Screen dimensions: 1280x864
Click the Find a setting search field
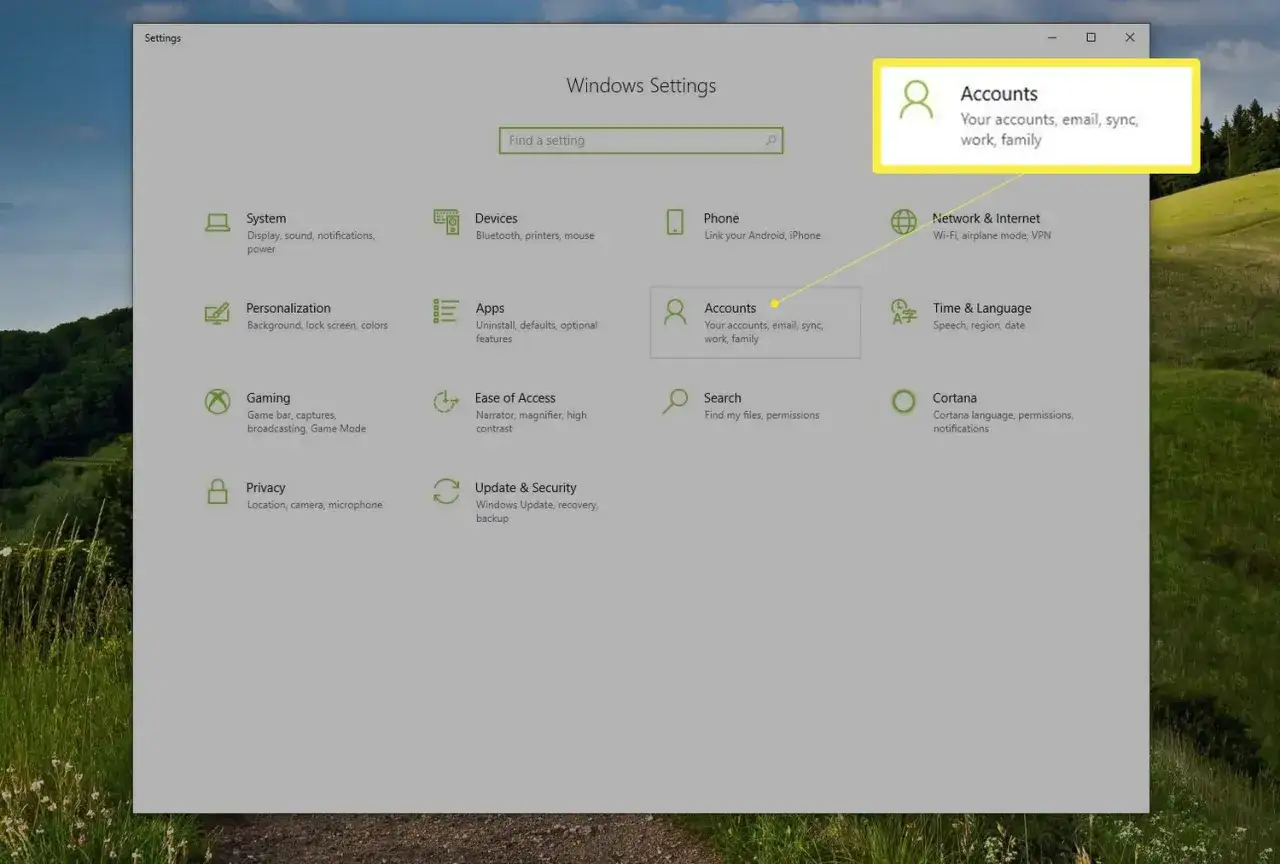point(641,141)
